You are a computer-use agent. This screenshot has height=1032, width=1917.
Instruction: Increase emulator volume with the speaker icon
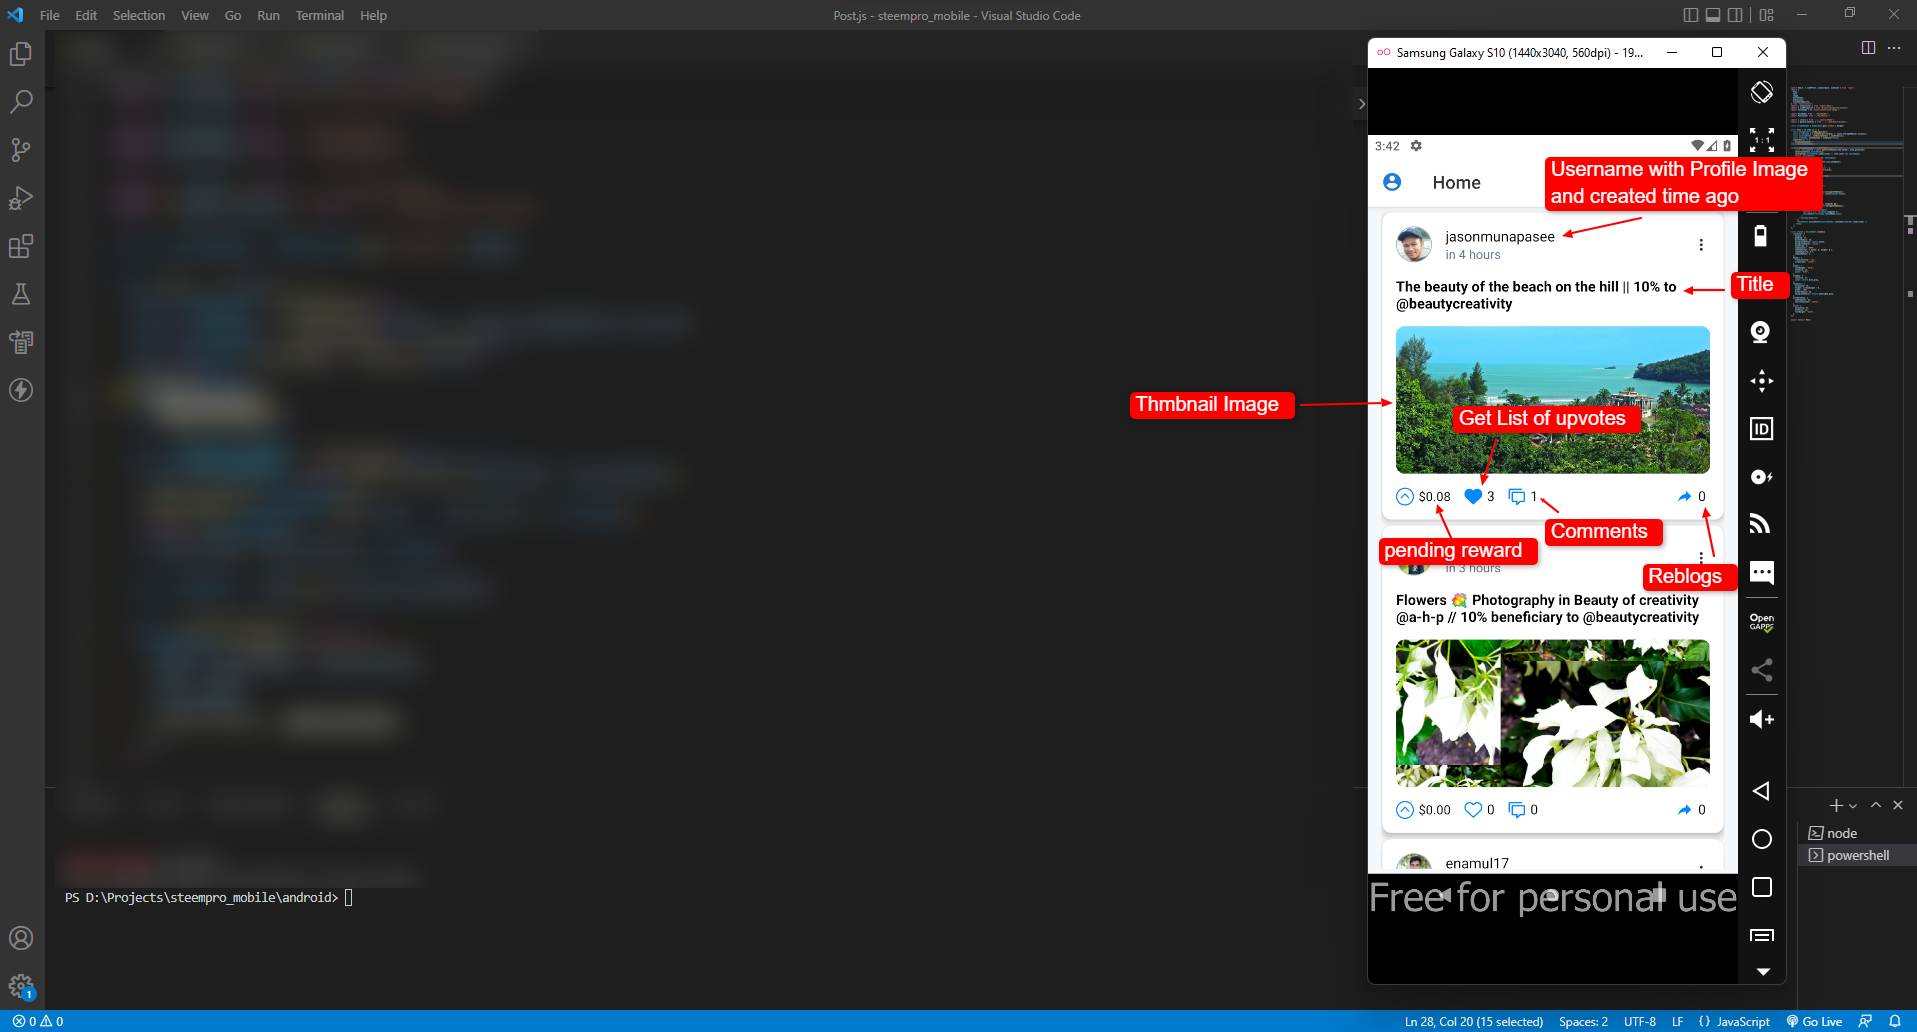[1762, 719]
